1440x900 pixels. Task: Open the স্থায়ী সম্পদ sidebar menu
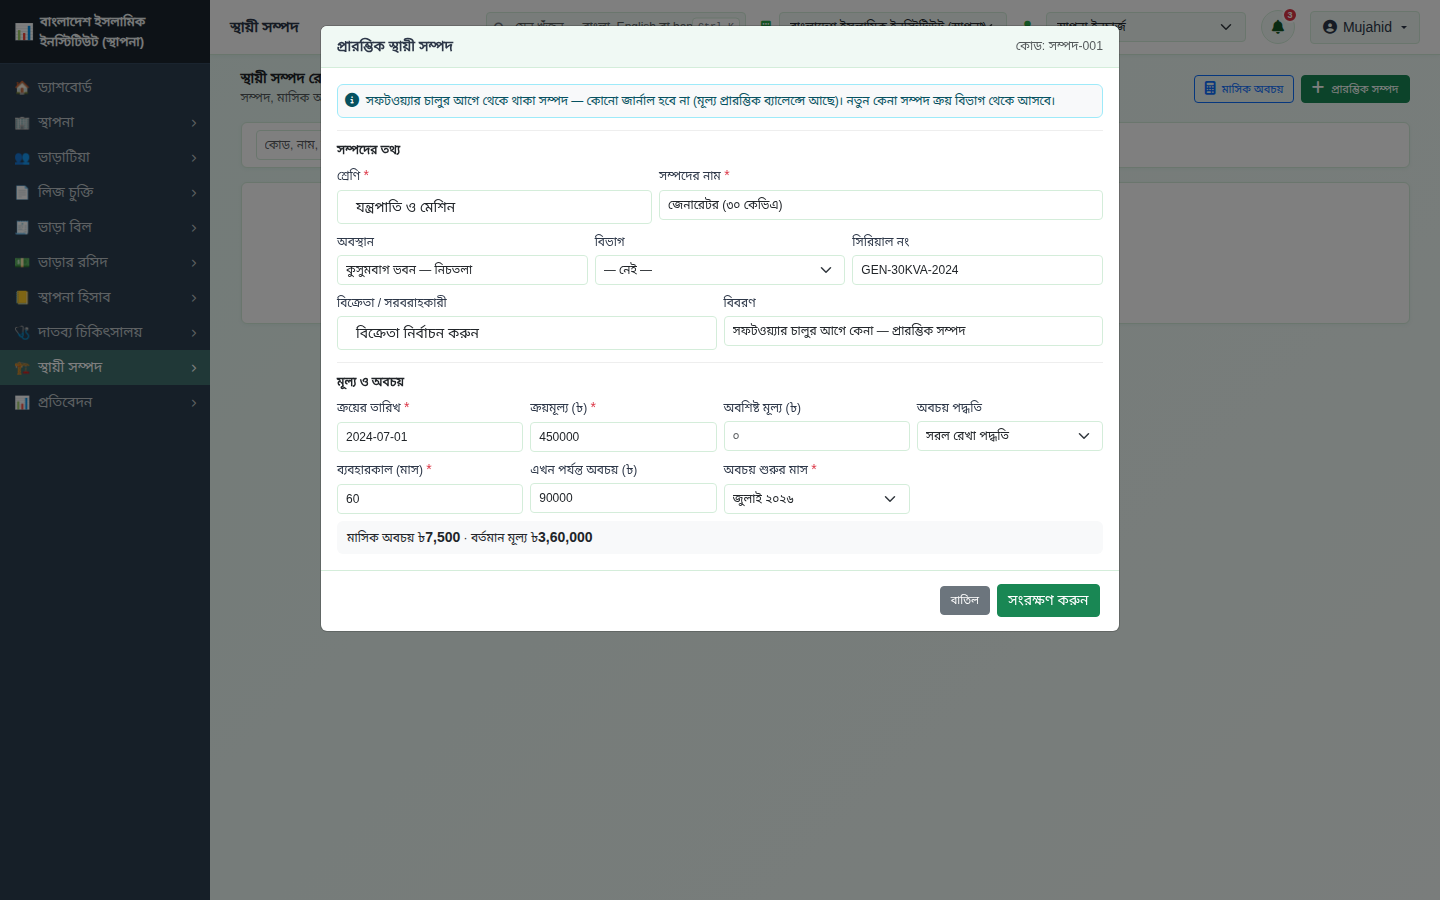click(x=105, y=367)
